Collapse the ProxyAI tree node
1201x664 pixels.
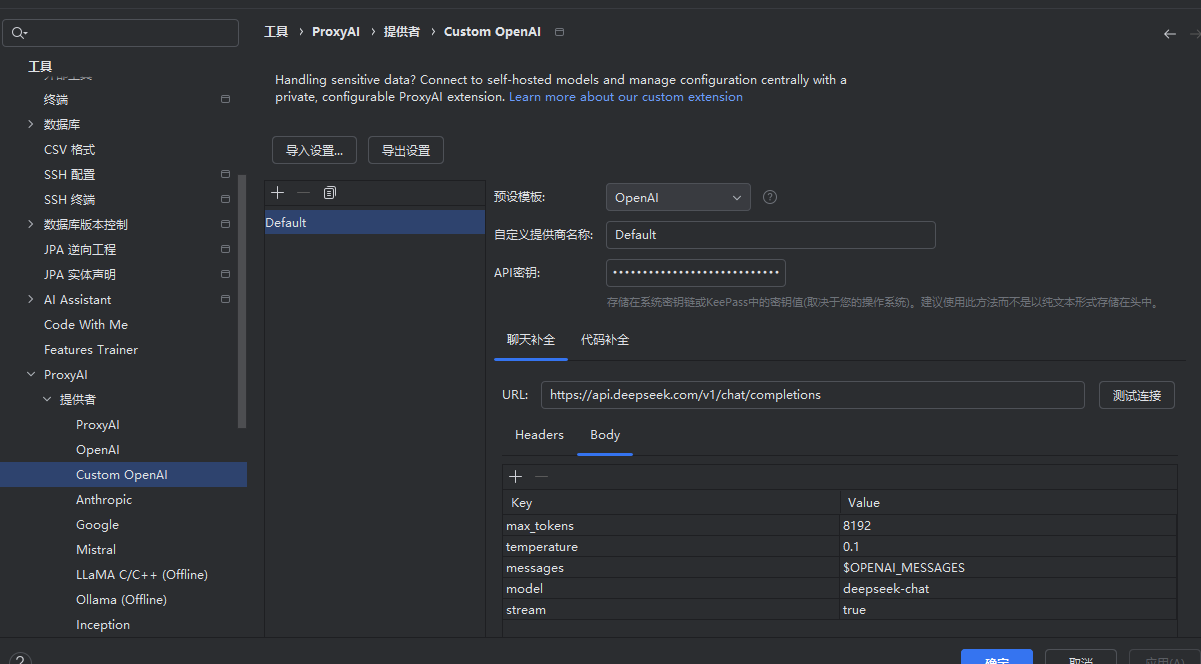[30, 375]
